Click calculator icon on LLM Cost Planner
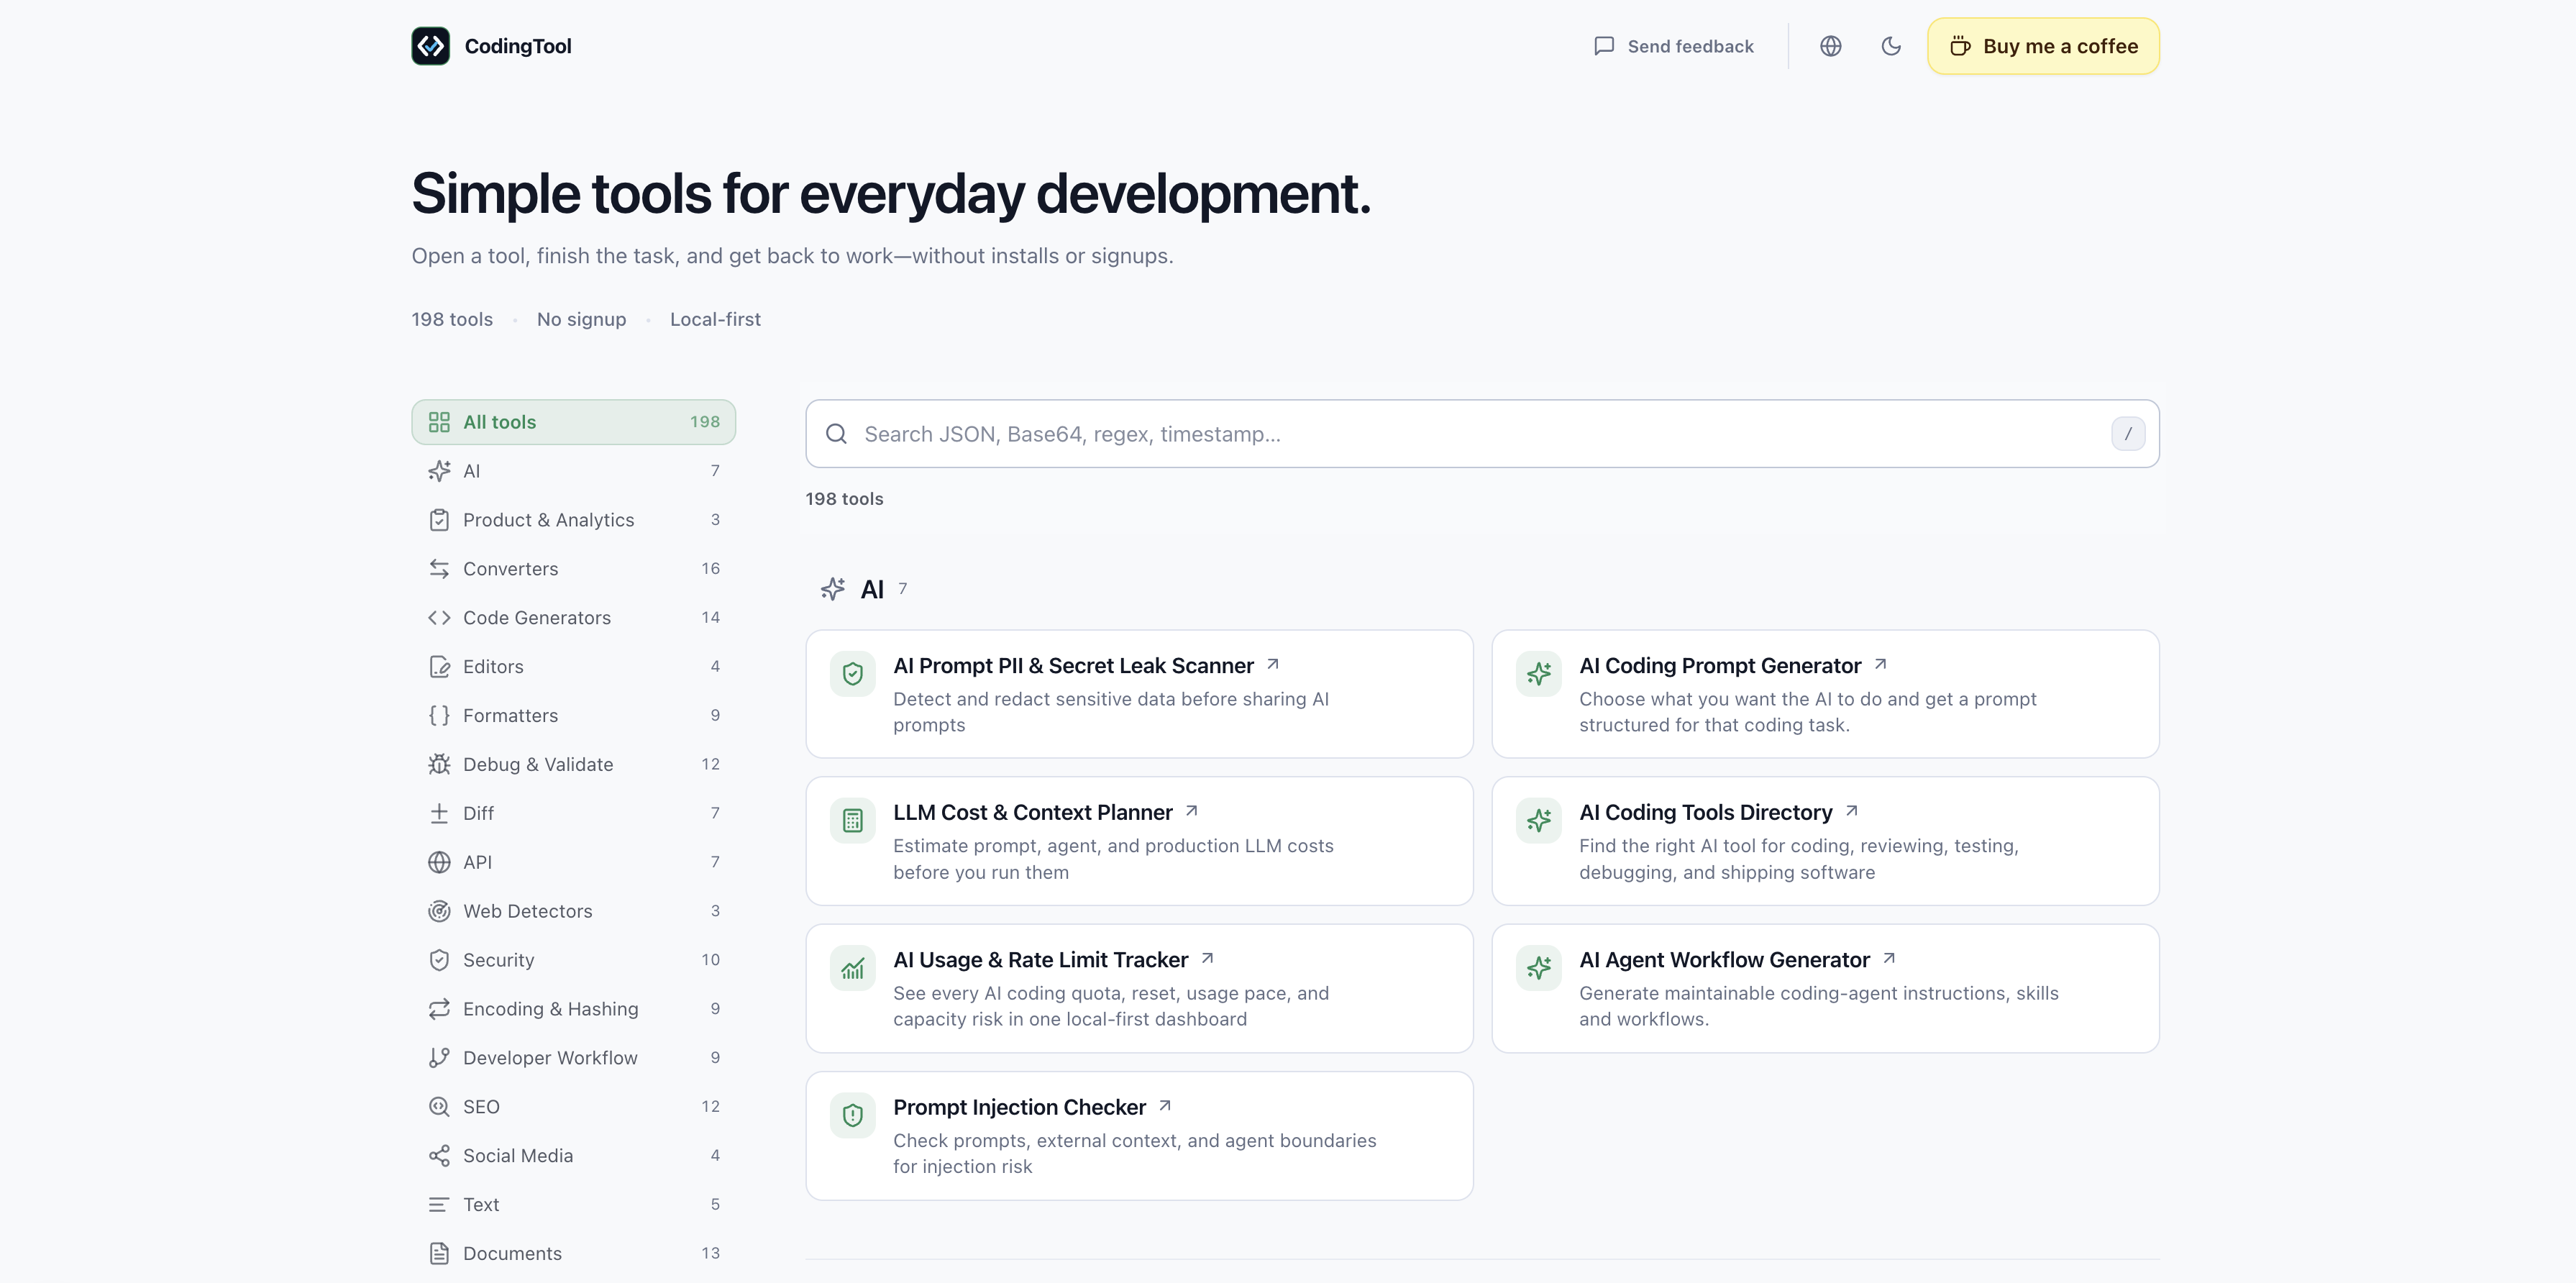 pyautogui.click(x=853, y=821)
